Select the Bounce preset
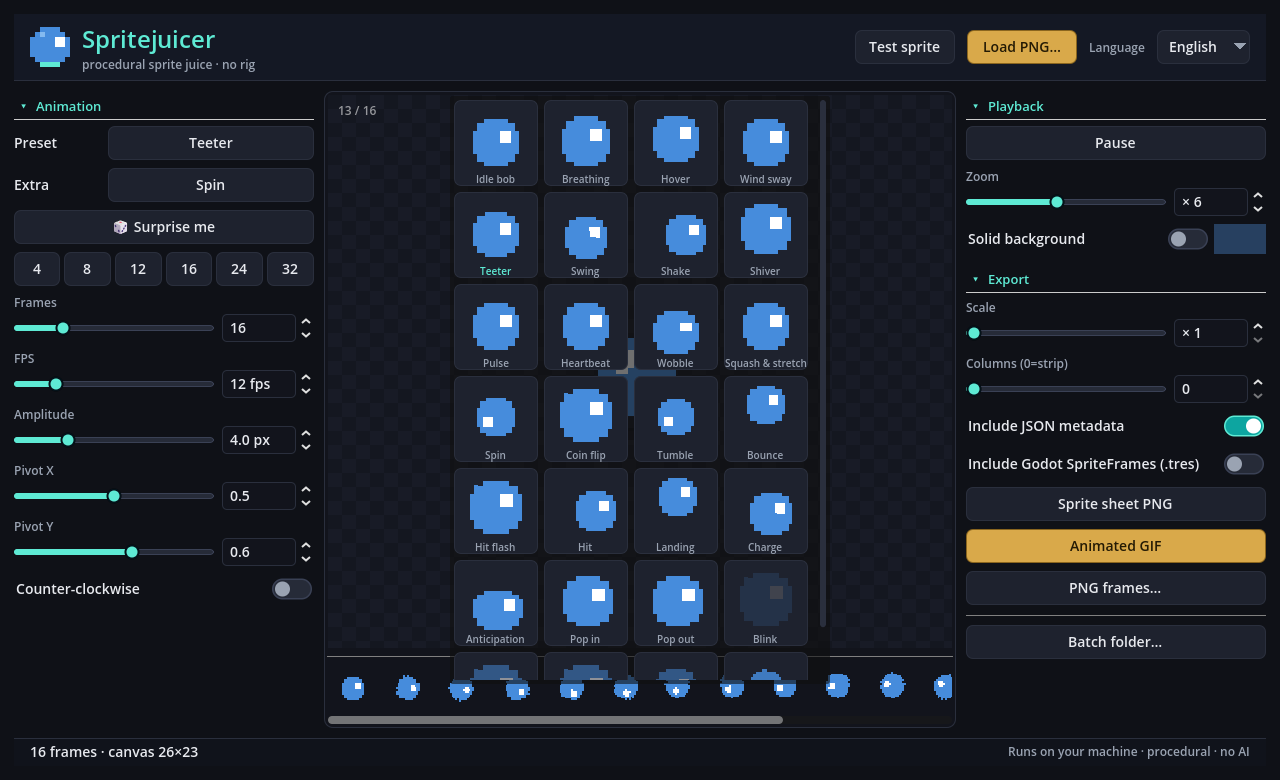The width and height of the screenshot is (1280, 780). pos(765,419)
